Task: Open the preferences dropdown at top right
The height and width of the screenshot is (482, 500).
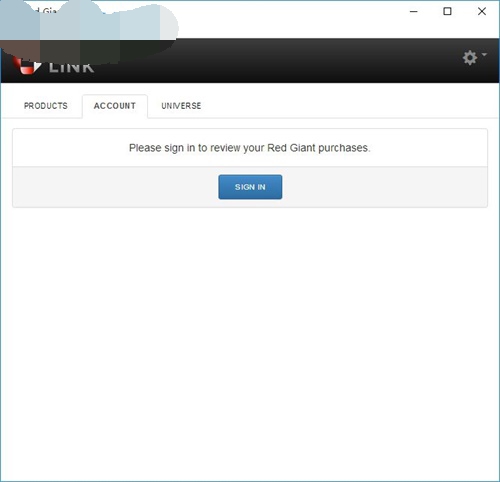Action: (x=474, y=58)
